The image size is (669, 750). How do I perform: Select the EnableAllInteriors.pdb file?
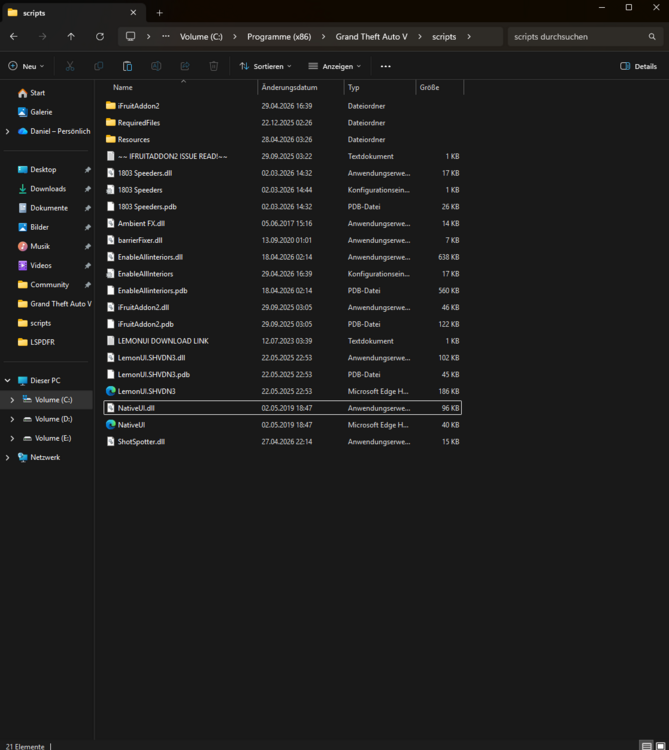[282, 290]
